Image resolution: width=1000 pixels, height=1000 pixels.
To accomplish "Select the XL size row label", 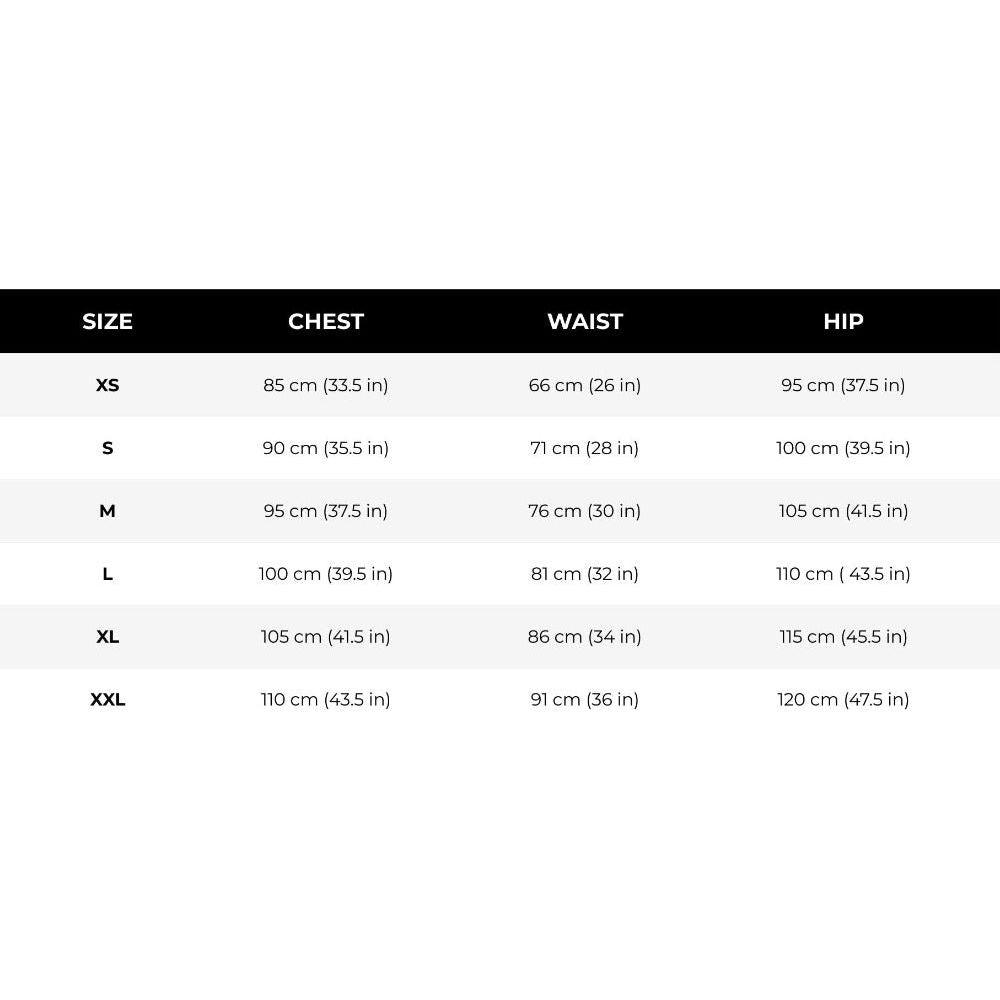I will [x=107, y=636].
